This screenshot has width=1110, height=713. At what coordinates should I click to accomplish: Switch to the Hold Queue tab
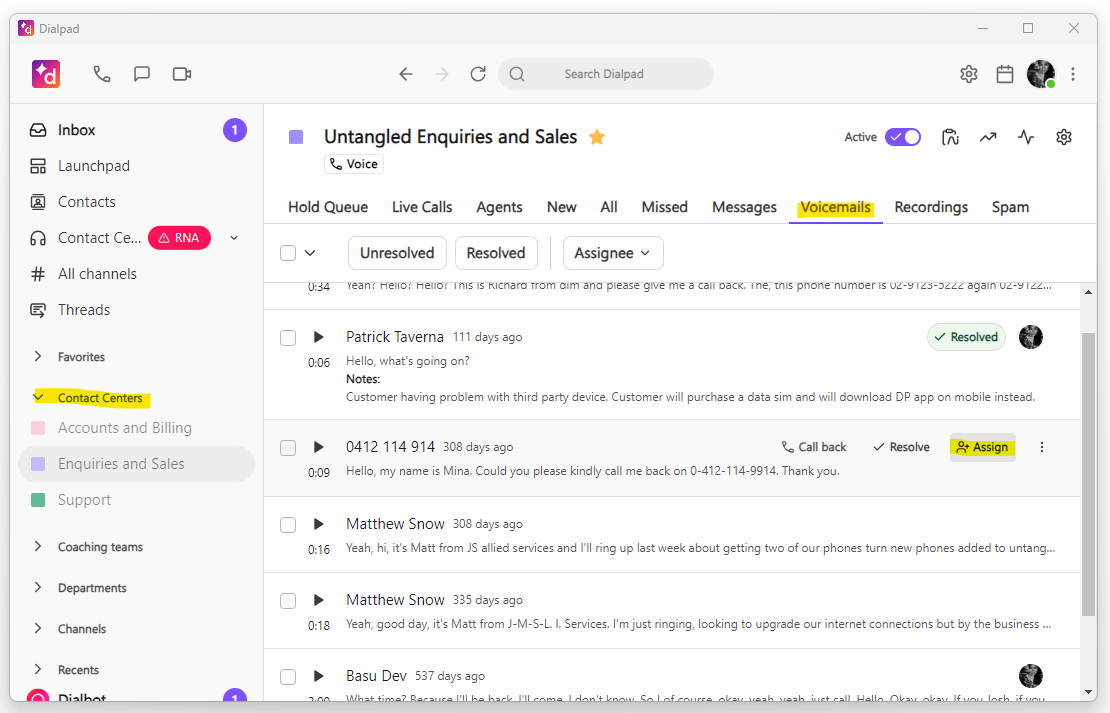tap(328, 207)
